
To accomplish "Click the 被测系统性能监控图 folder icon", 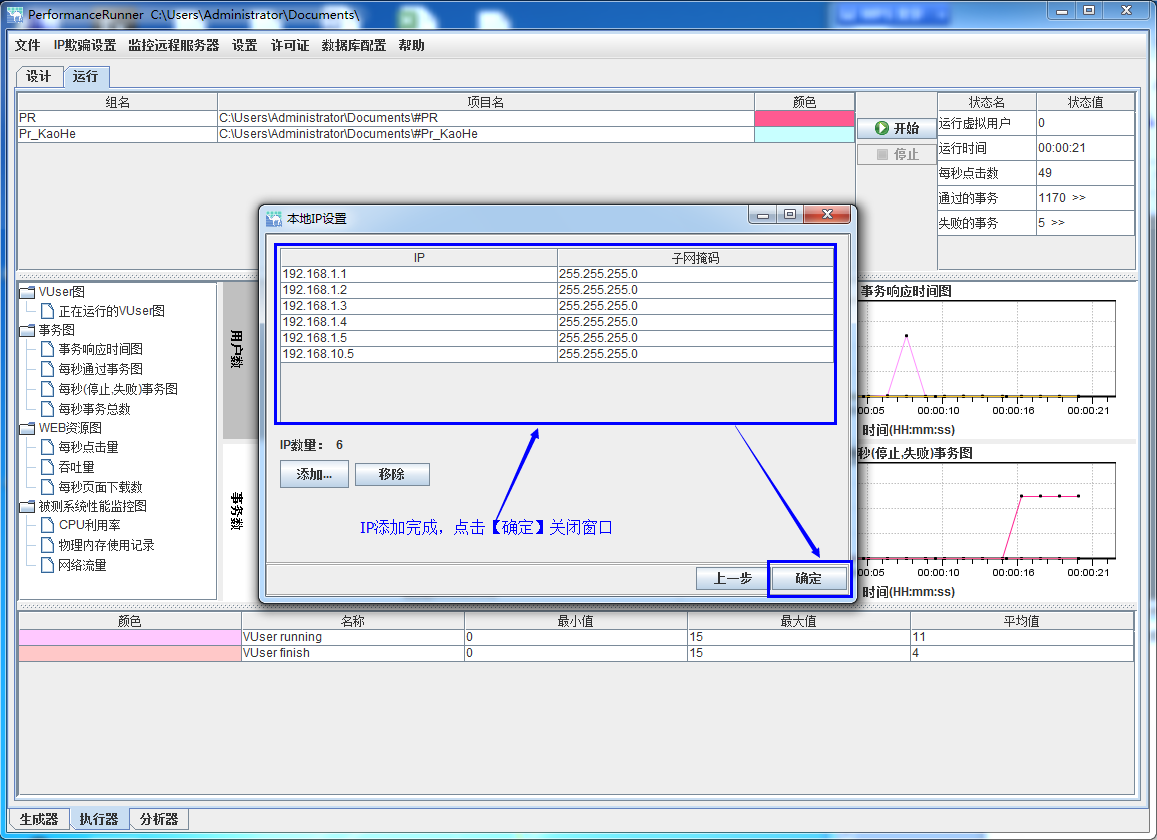I will [27, 506].
